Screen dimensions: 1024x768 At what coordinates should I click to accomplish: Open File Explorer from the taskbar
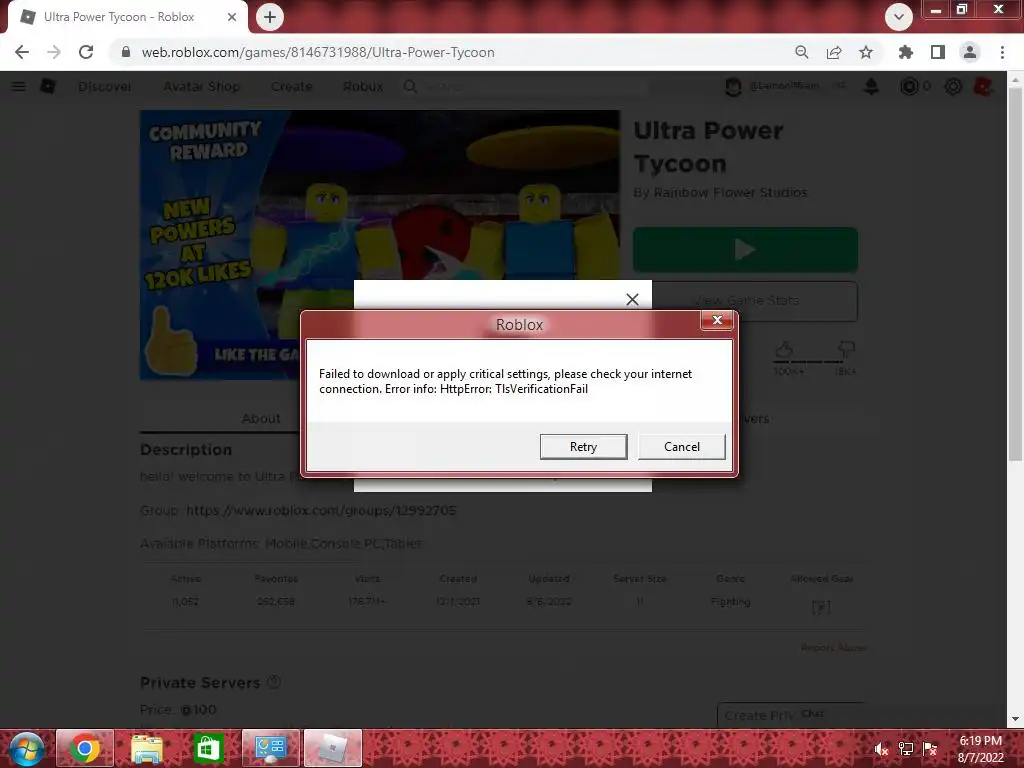click(147, 748)
